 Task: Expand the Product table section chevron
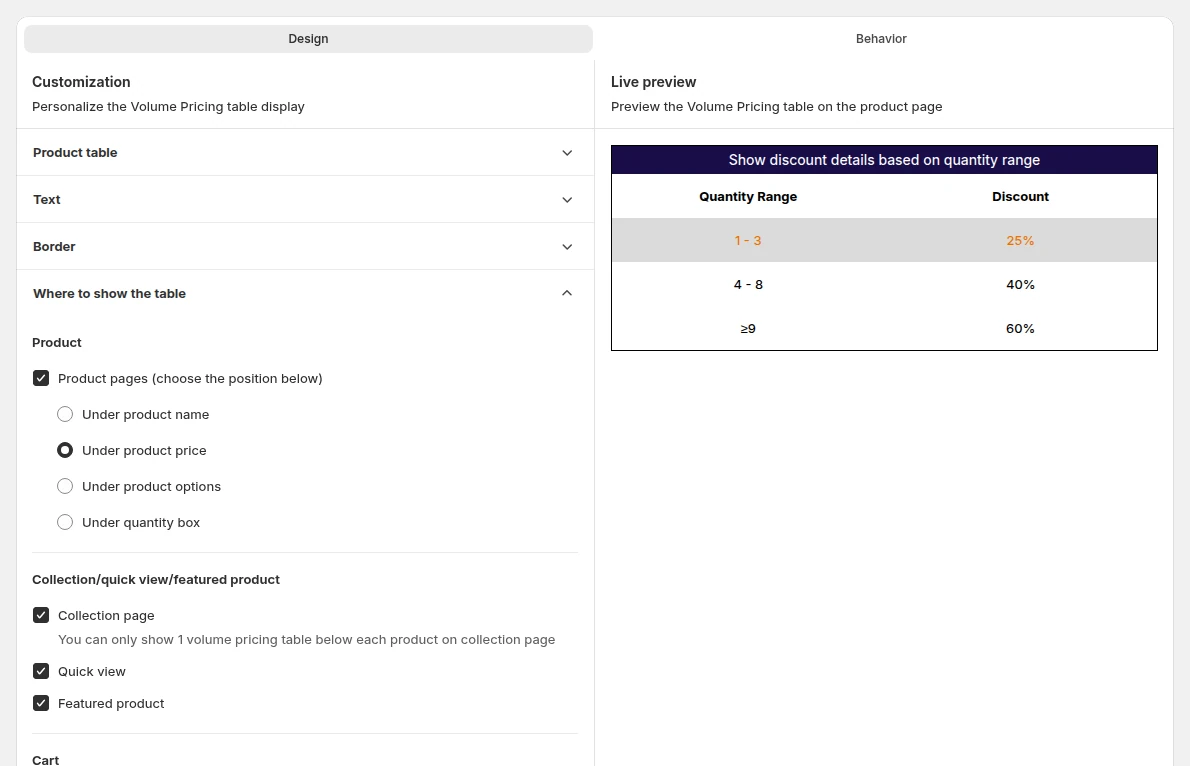point(567,153)
